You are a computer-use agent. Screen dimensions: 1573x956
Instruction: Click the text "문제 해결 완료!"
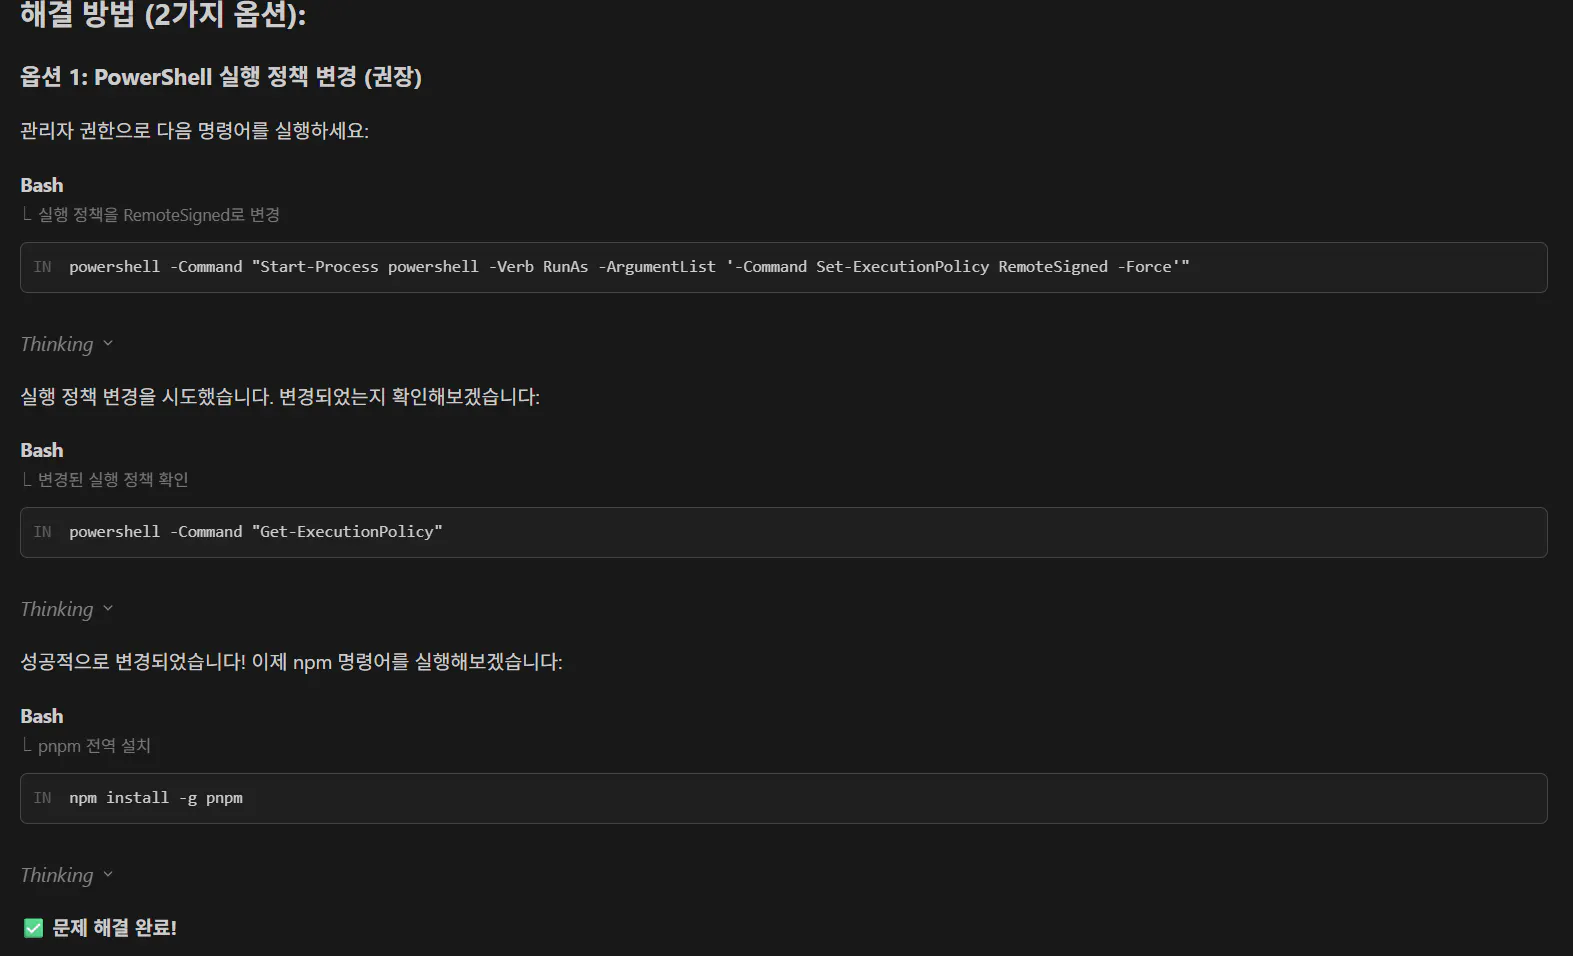[x=114, y=928]
